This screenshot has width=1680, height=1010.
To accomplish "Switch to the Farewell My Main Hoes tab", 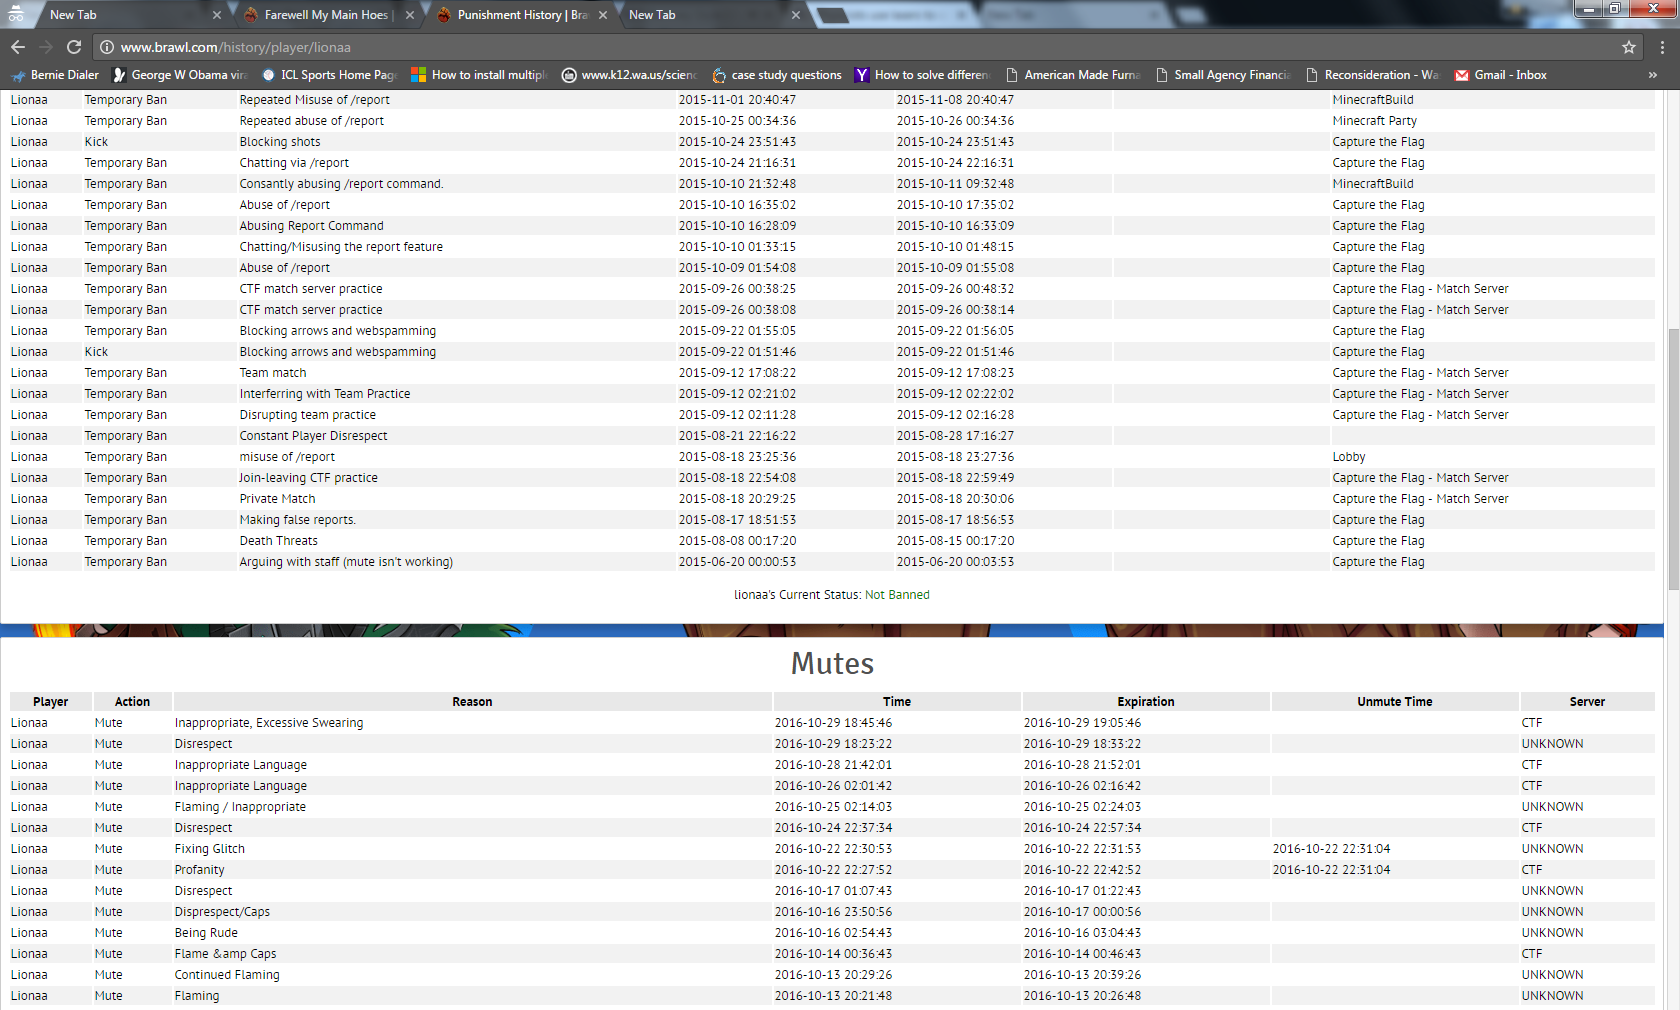I will pyautogui.click(x=325, y=15).
